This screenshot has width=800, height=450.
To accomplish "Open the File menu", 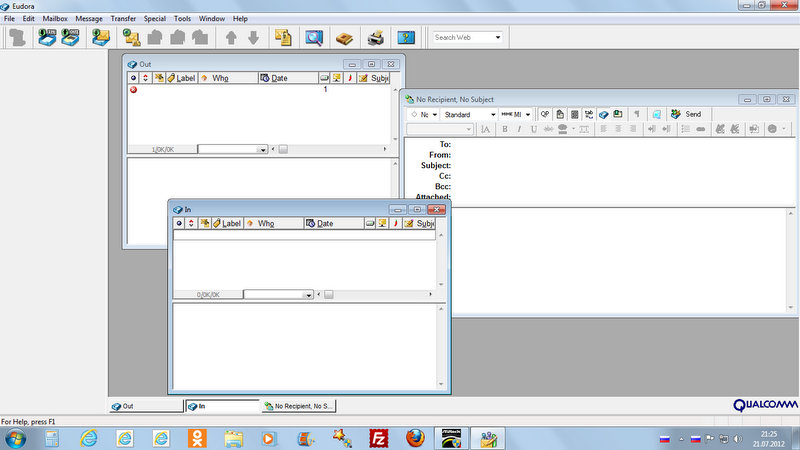I will click(9, 18).
